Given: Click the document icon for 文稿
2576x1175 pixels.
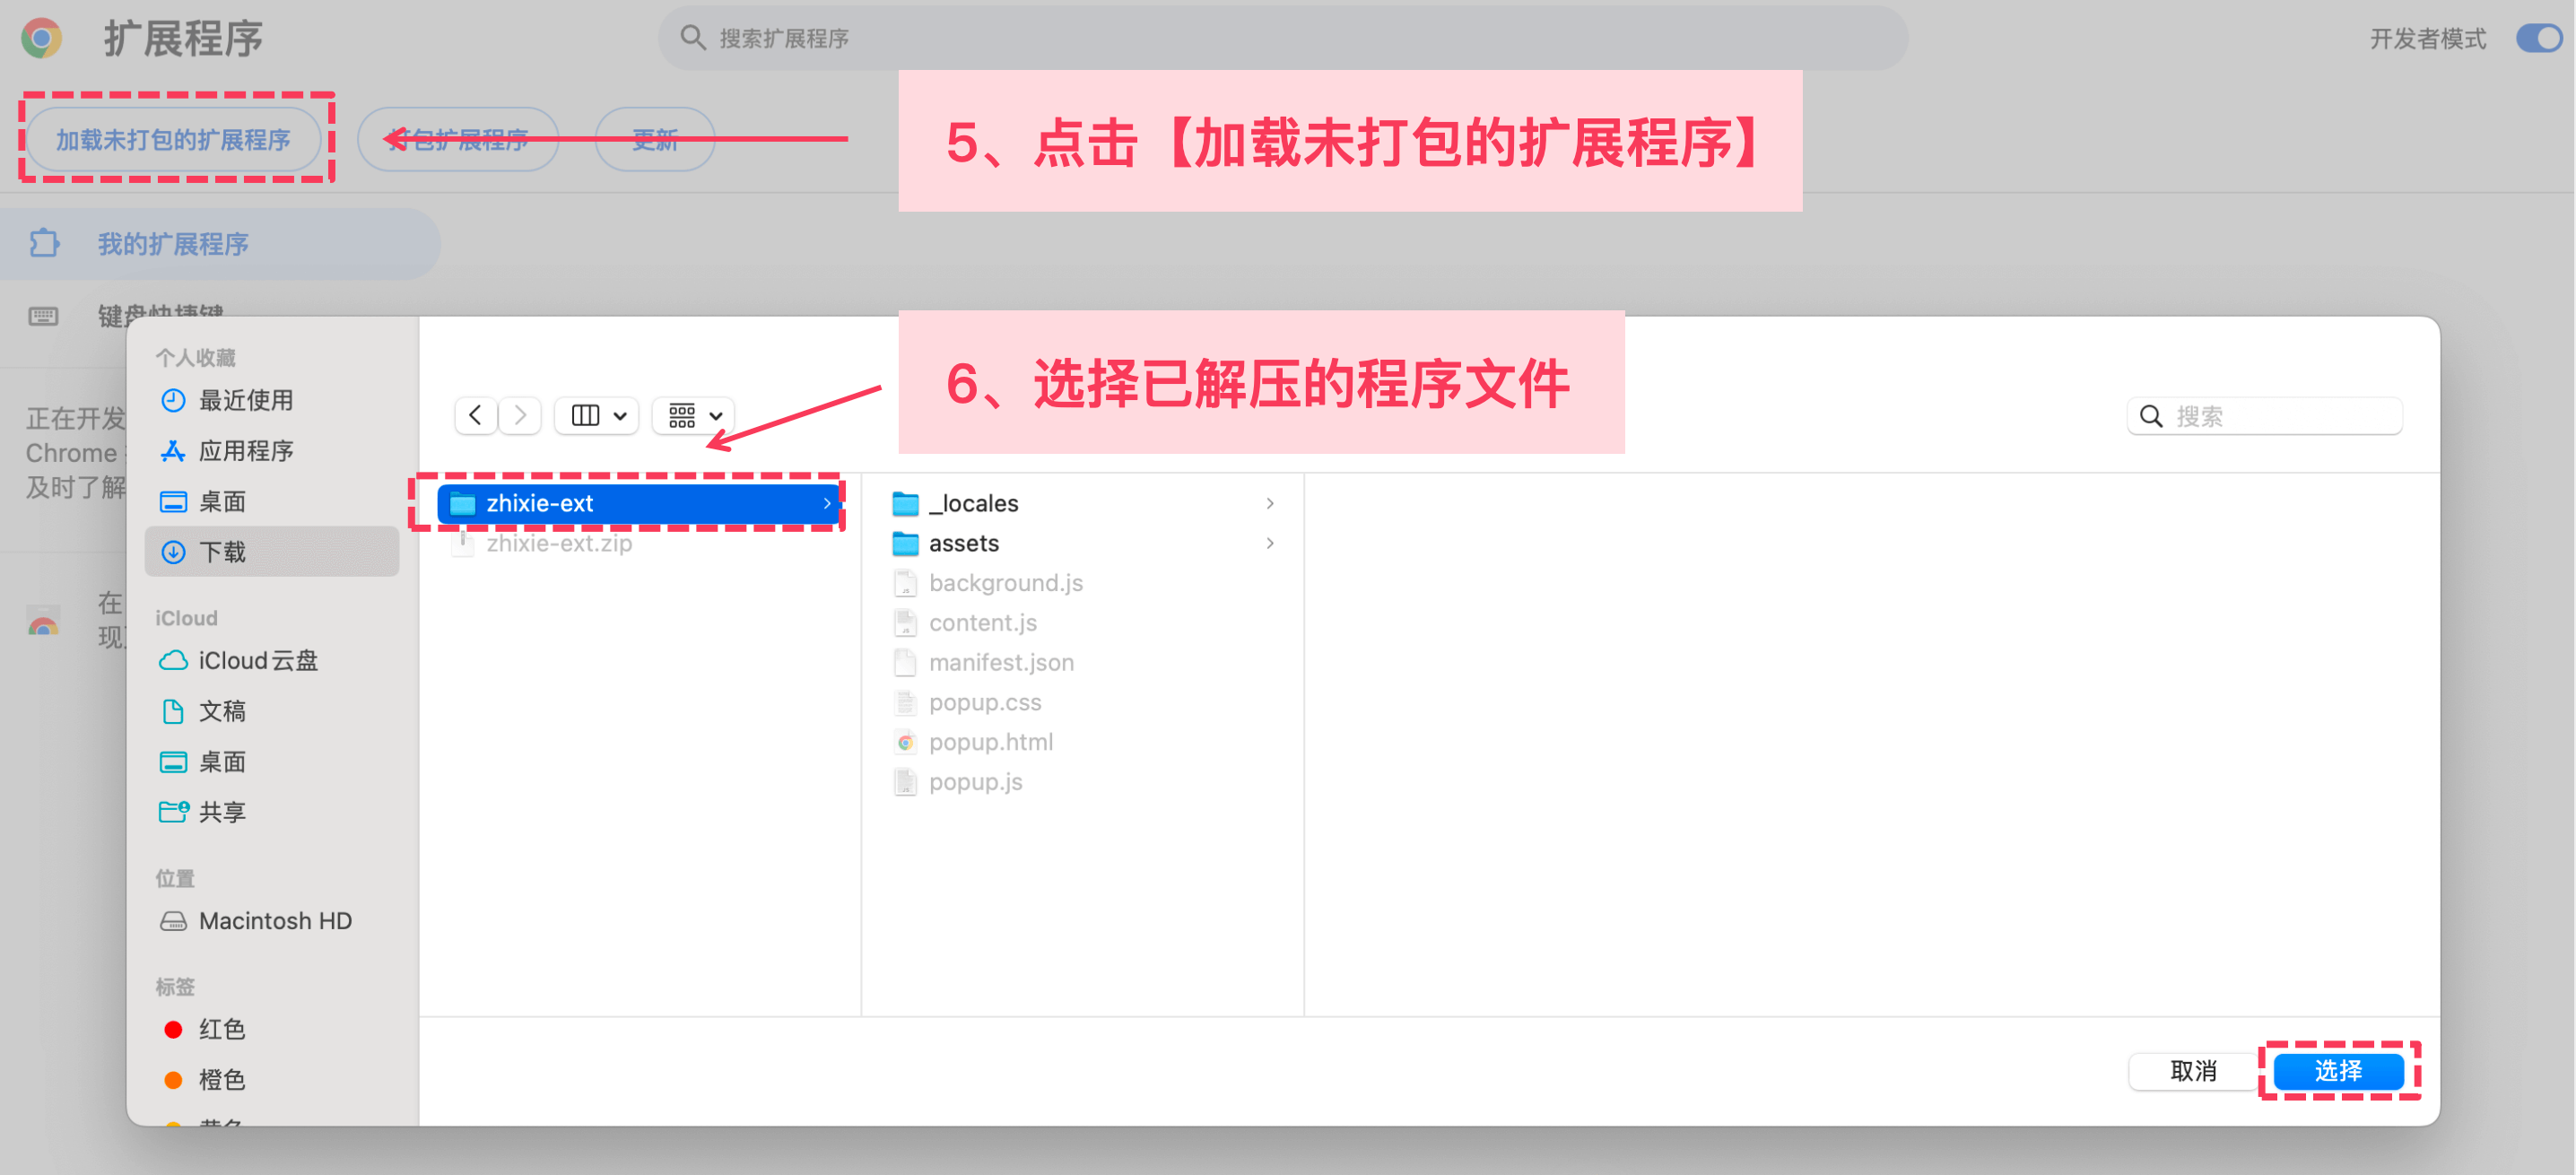Looking at the screenshot, I should pos(173,711).
